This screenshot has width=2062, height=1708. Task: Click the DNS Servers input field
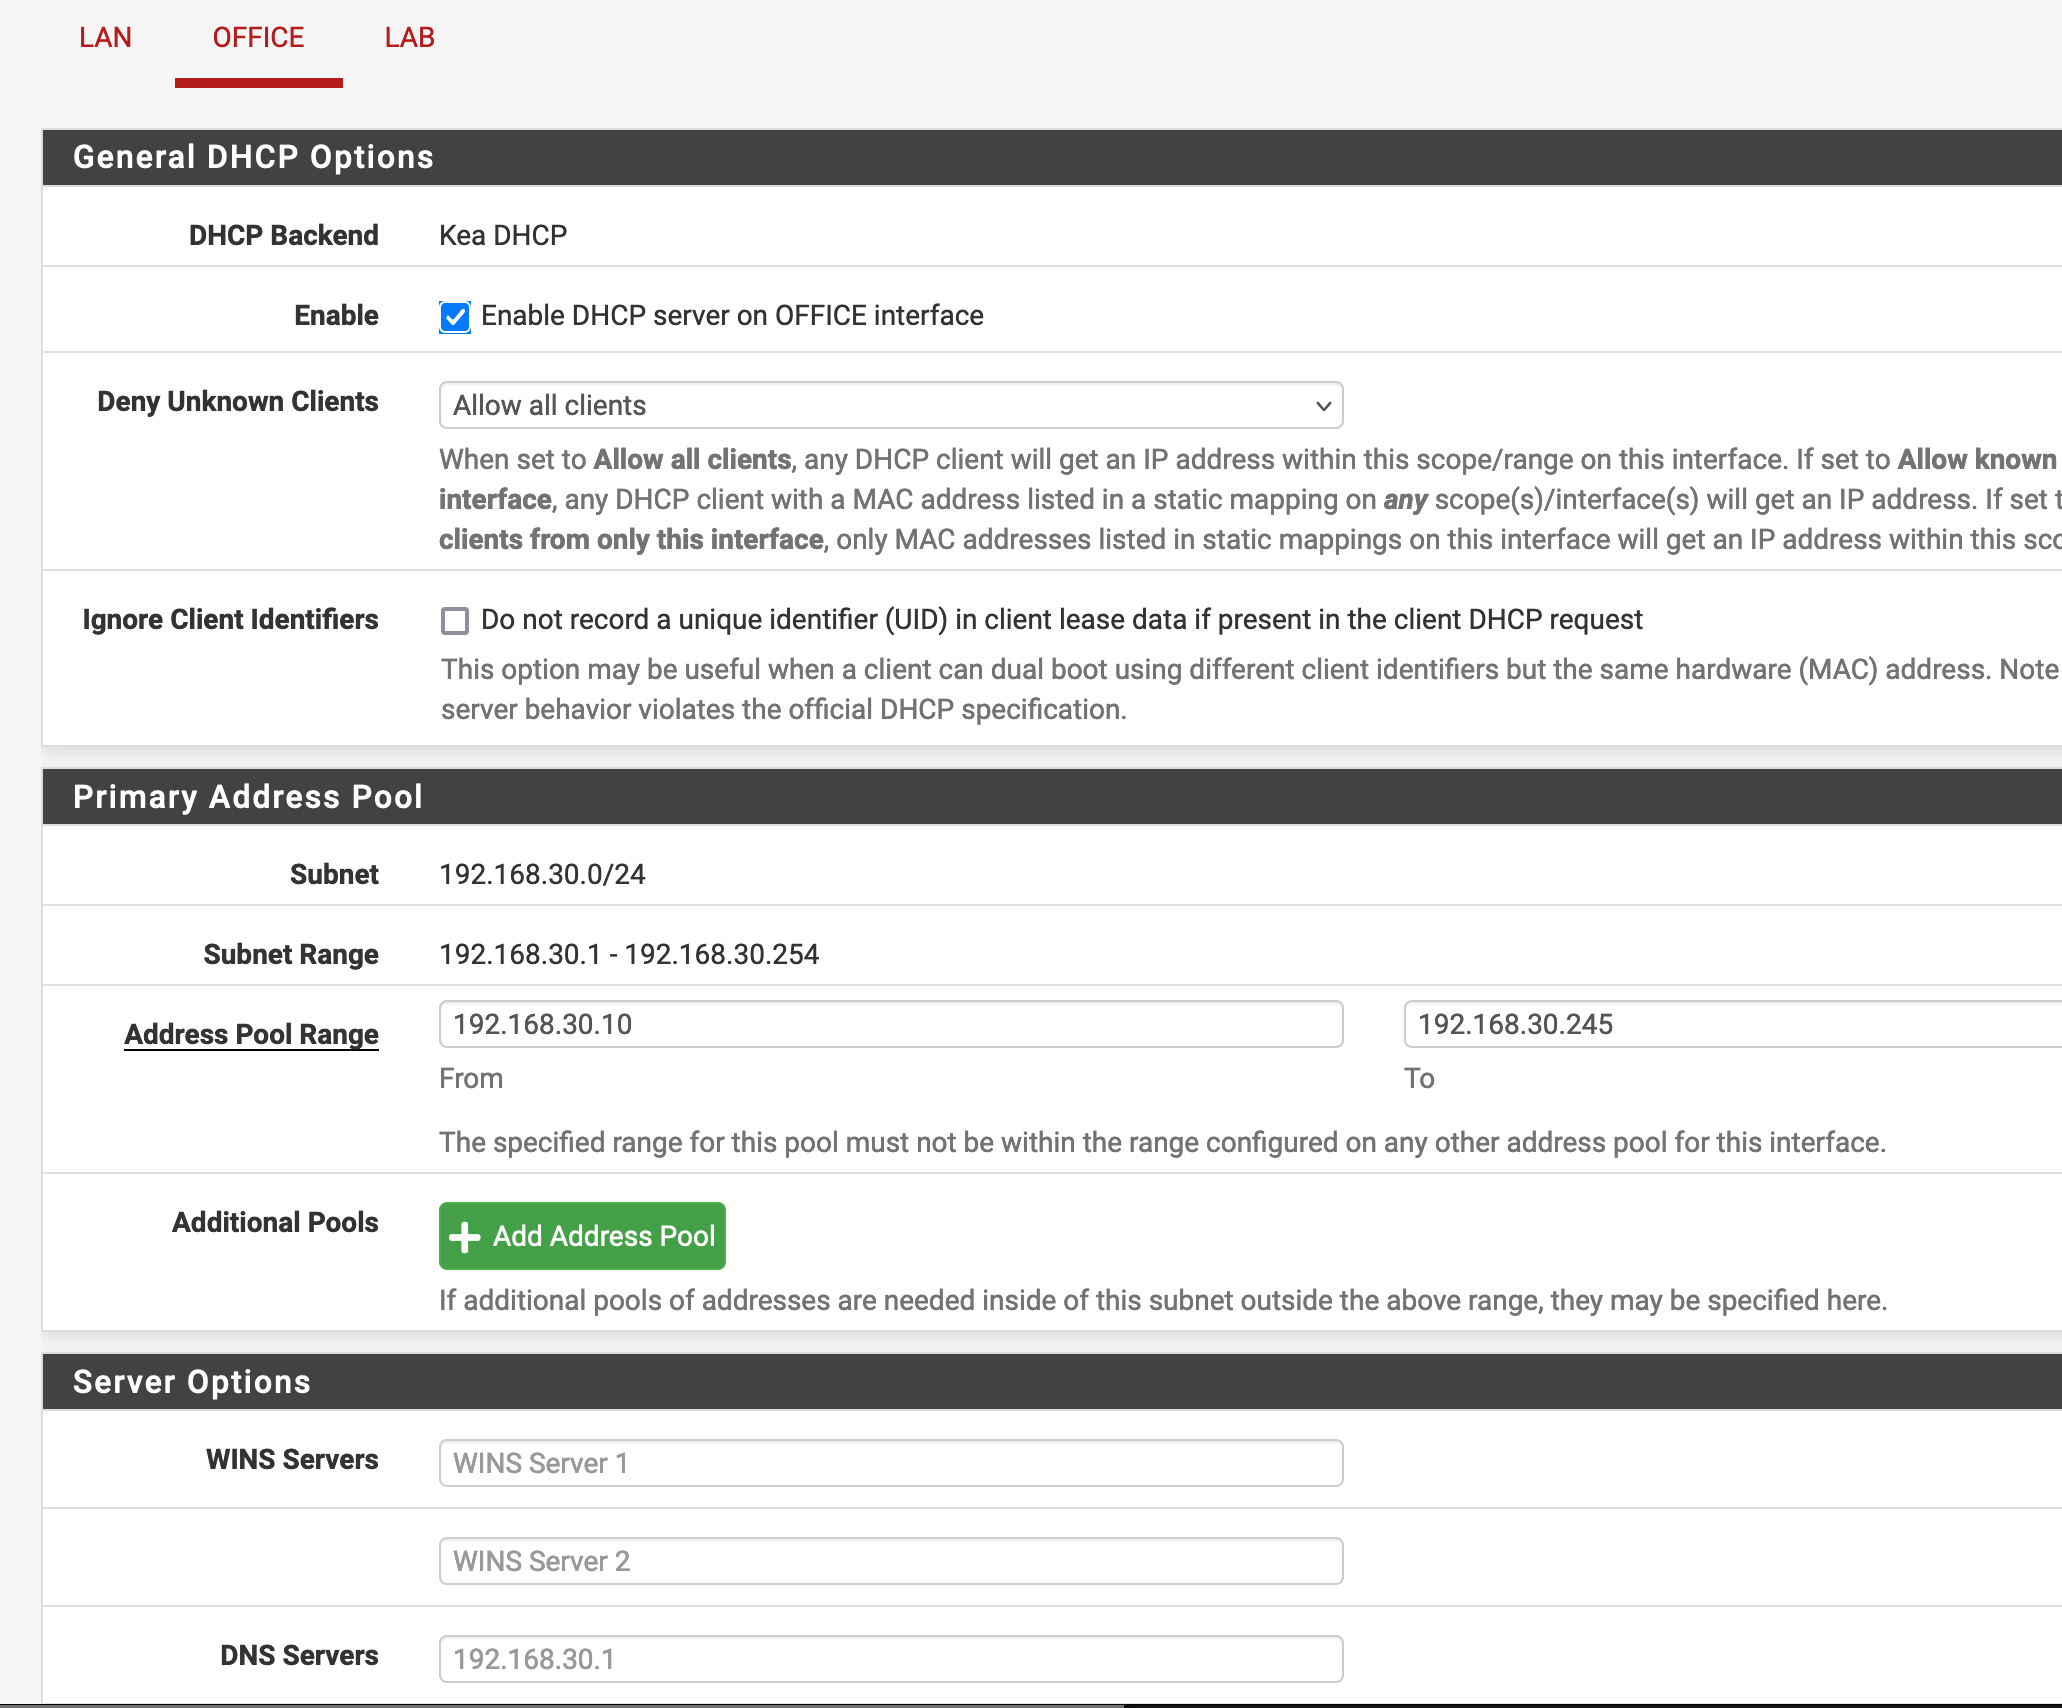tap(890, 1659)
